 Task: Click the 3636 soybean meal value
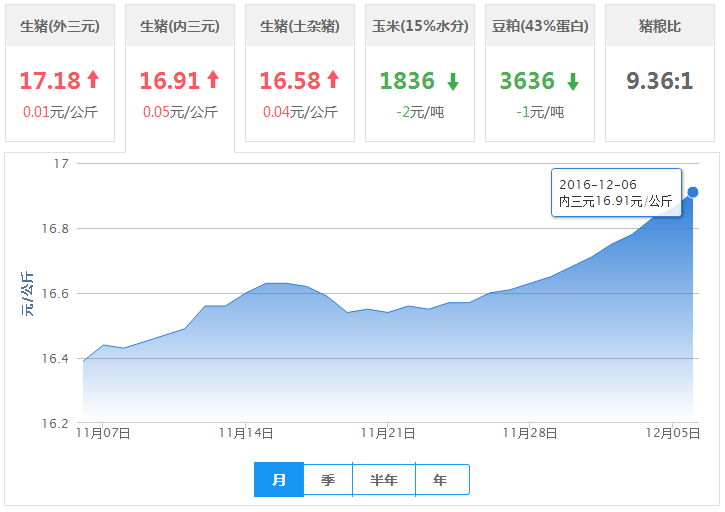527,81
